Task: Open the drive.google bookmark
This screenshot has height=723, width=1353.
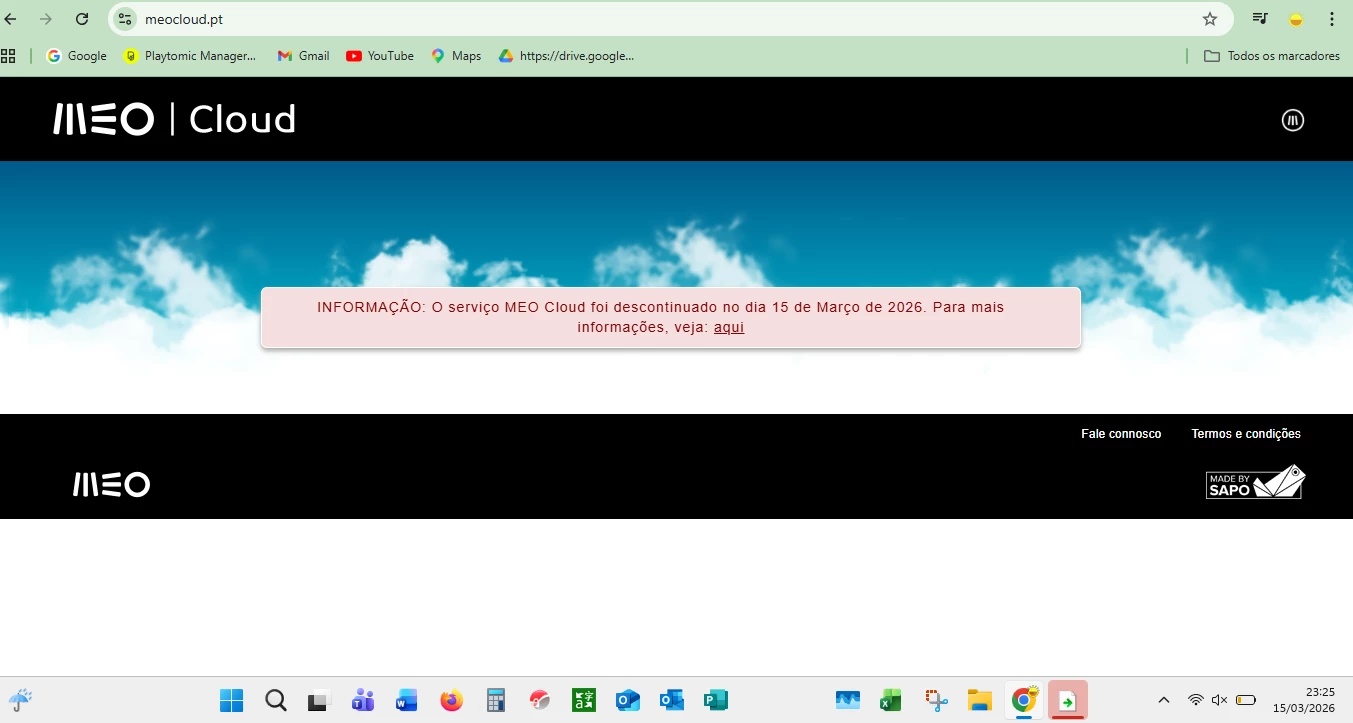Action: [x=567, y=56]
